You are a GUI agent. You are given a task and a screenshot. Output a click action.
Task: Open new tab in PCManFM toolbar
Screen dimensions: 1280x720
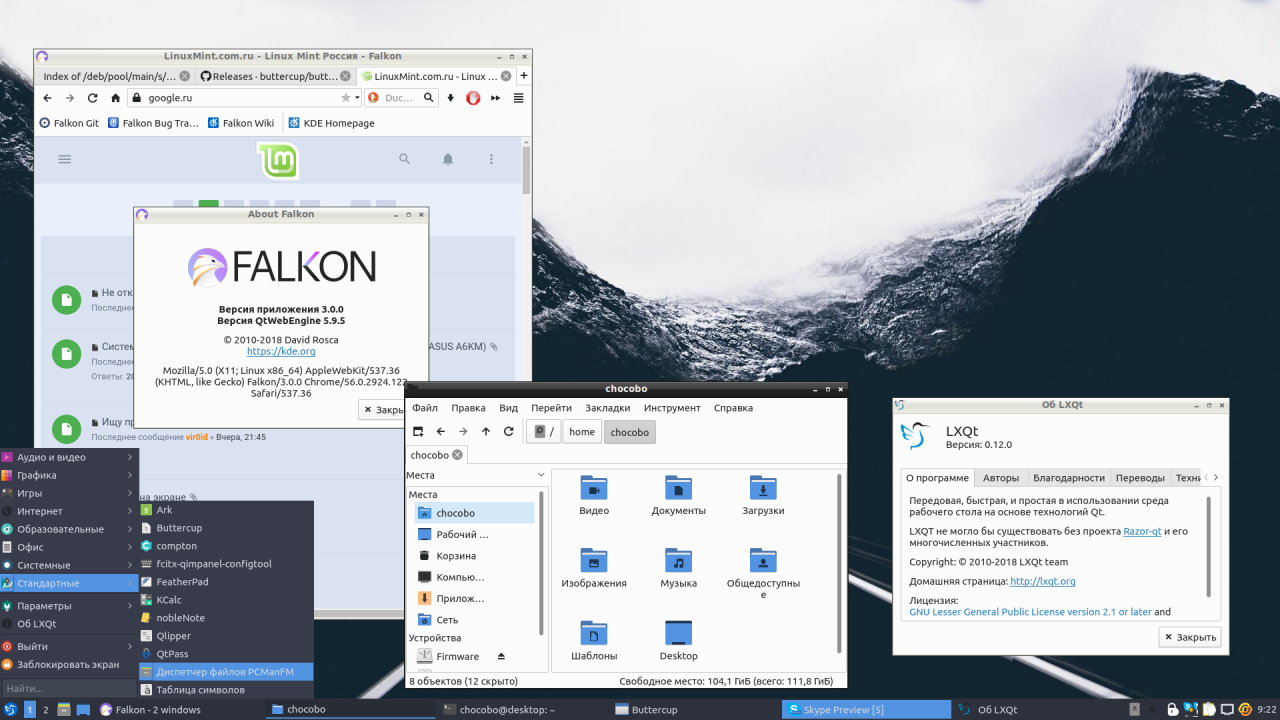418,432
